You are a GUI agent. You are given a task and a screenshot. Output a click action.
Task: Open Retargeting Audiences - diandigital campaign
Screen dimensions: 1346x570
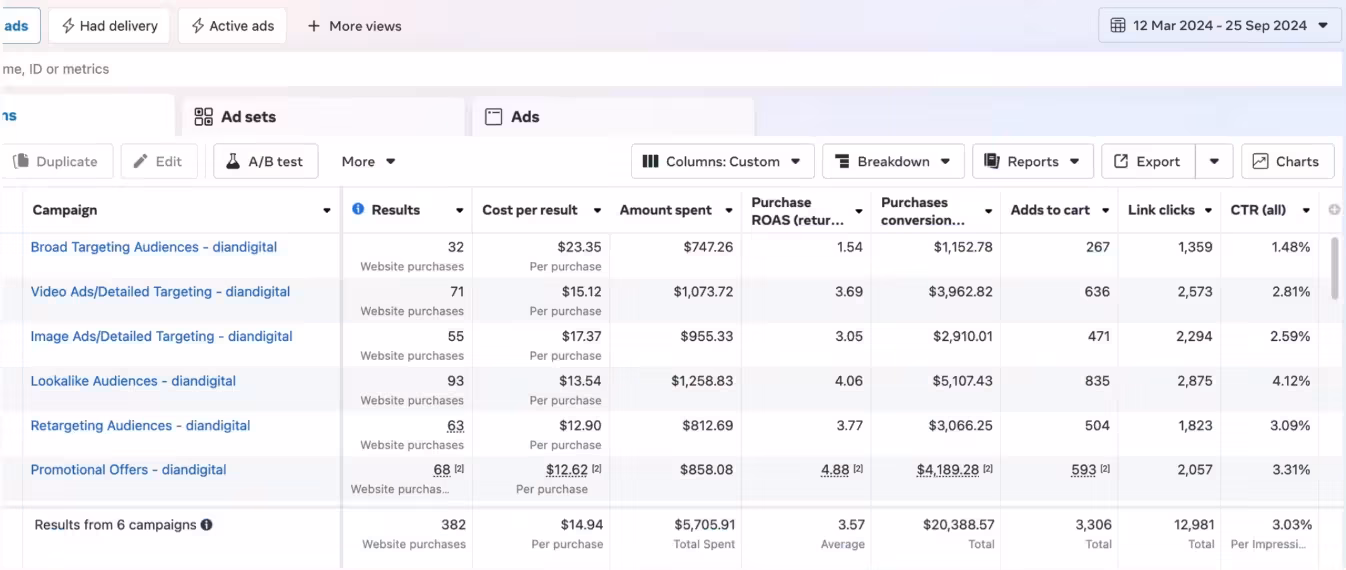(x=140, y=426)
